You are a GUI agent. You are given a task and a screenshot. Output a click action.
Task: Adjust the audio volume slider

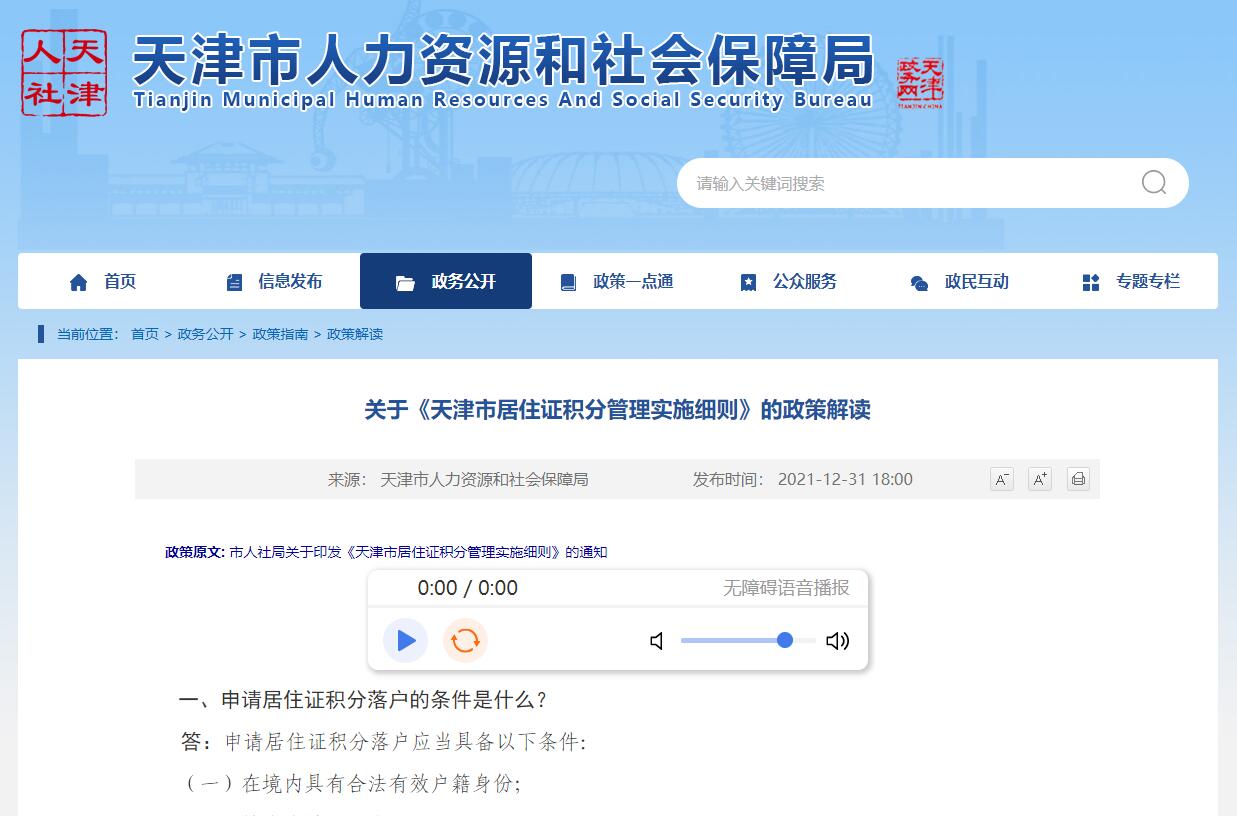pos(748,640)
